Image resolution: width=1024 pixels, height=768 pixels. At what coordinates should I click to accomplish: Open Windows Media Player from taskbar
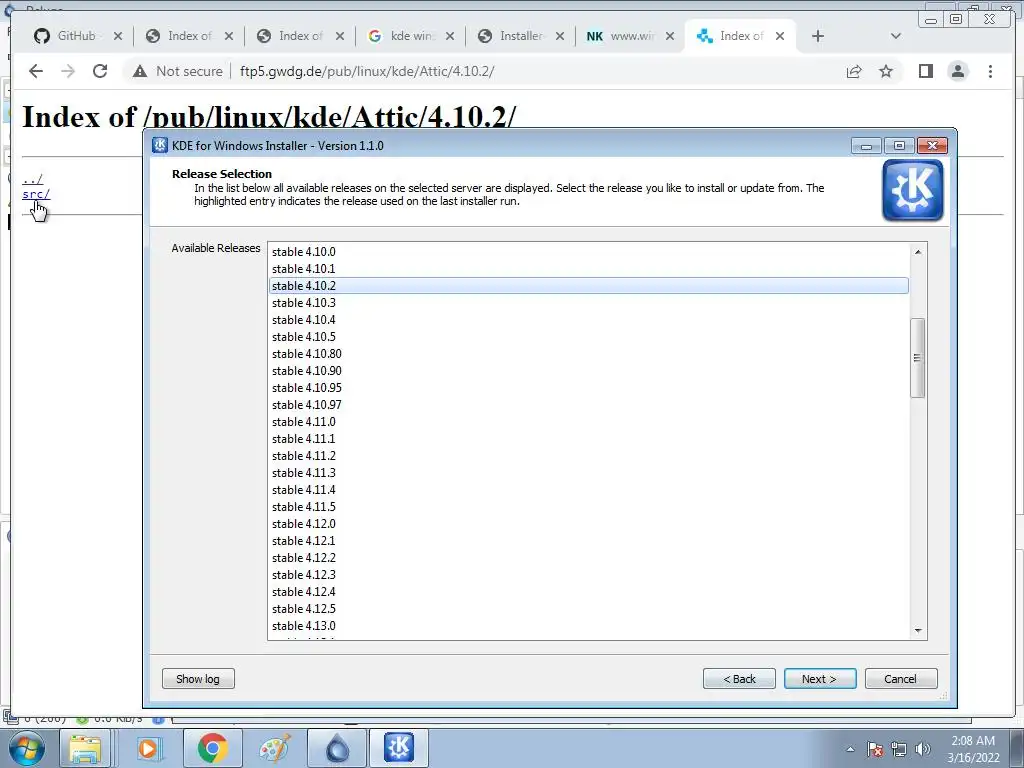pos(148,748)
